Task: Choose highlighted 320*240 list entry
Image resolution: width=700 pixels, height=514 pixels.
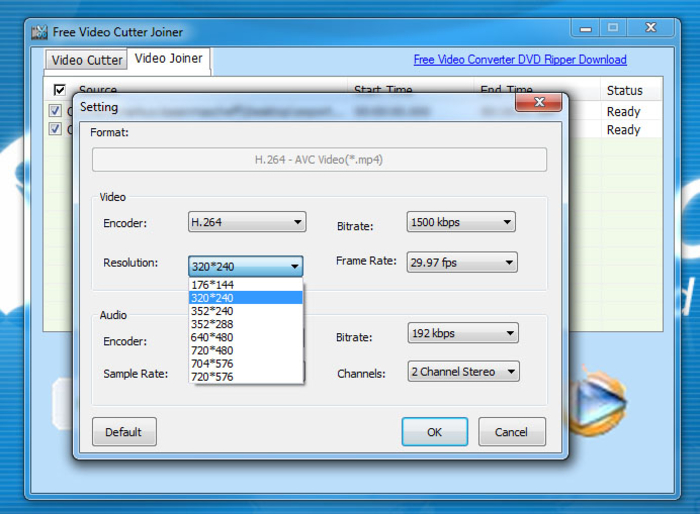Action: [246, 297]
